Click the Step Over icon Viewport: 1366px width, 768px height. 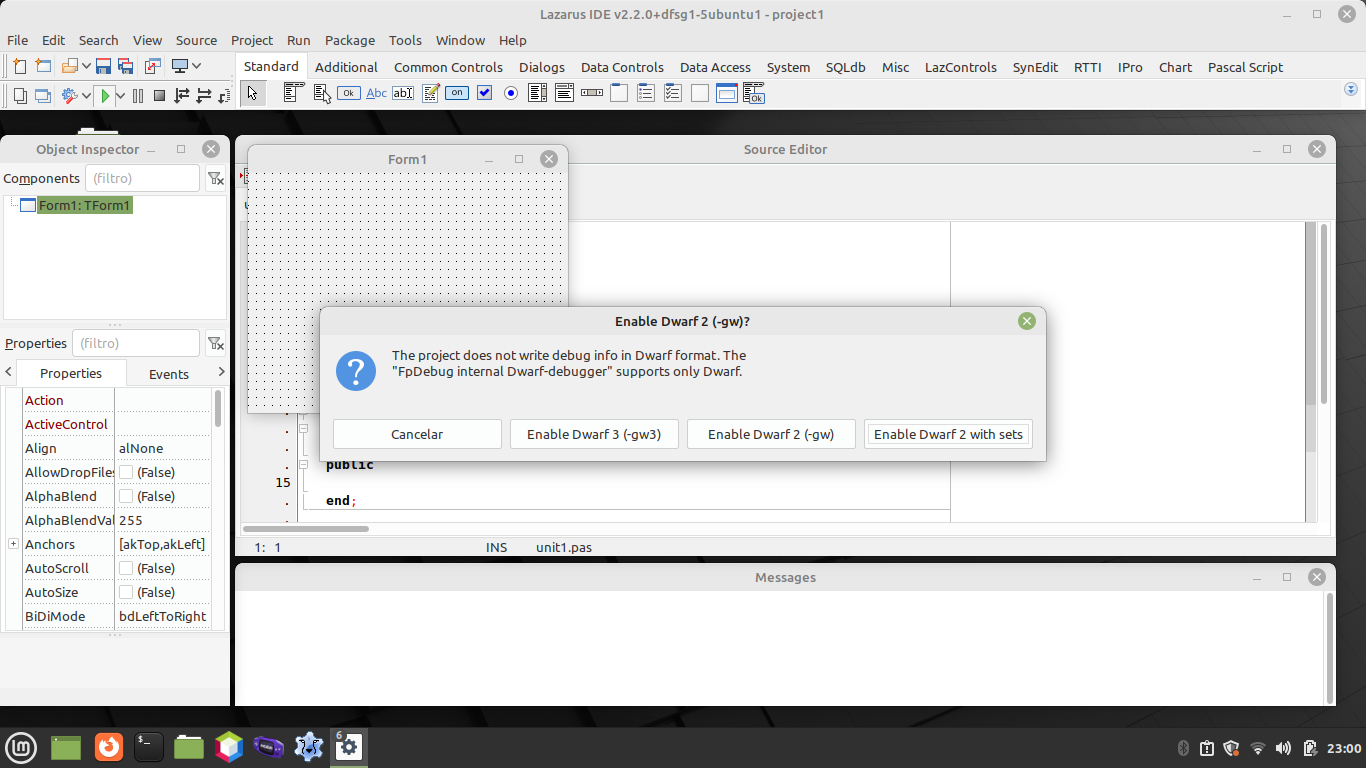(x=204, y=95)
